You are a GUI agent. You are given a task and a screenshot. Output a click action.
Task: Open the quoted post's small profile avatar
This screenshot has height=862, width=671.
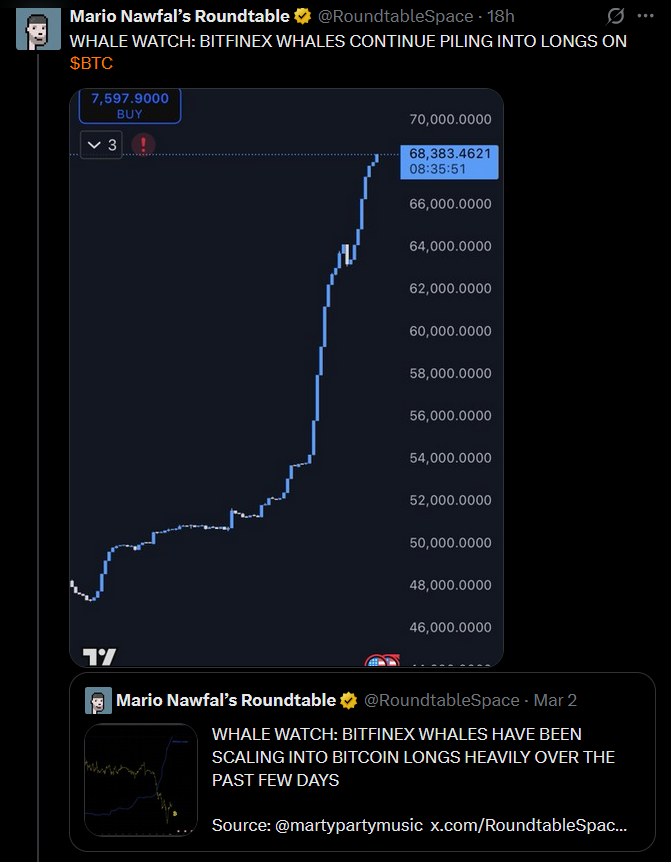point(98,700)
